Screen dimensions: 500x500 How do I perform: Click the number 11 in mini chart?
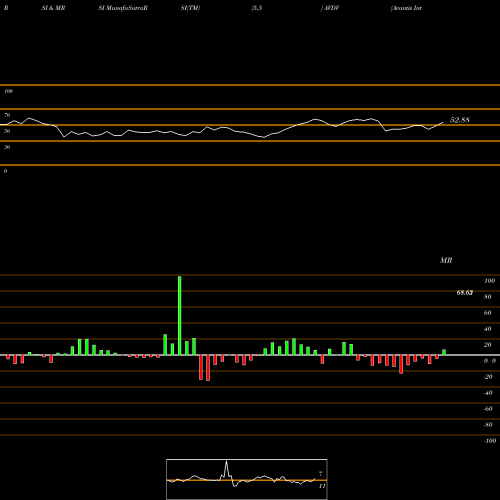point(322,486)
